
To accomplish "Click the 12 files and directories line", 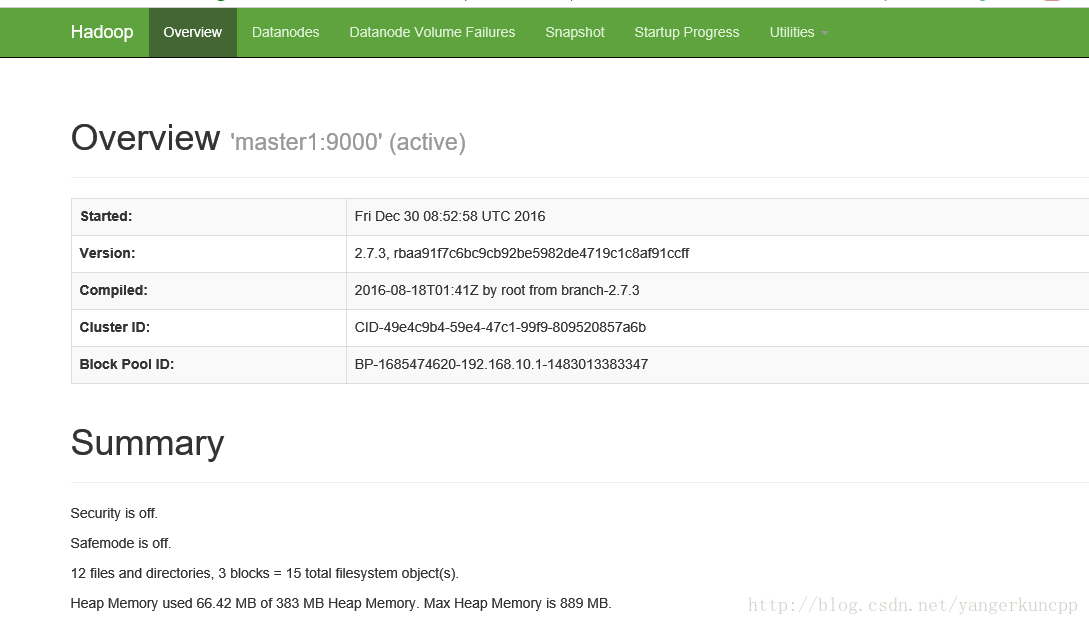I will click(265, 573).
